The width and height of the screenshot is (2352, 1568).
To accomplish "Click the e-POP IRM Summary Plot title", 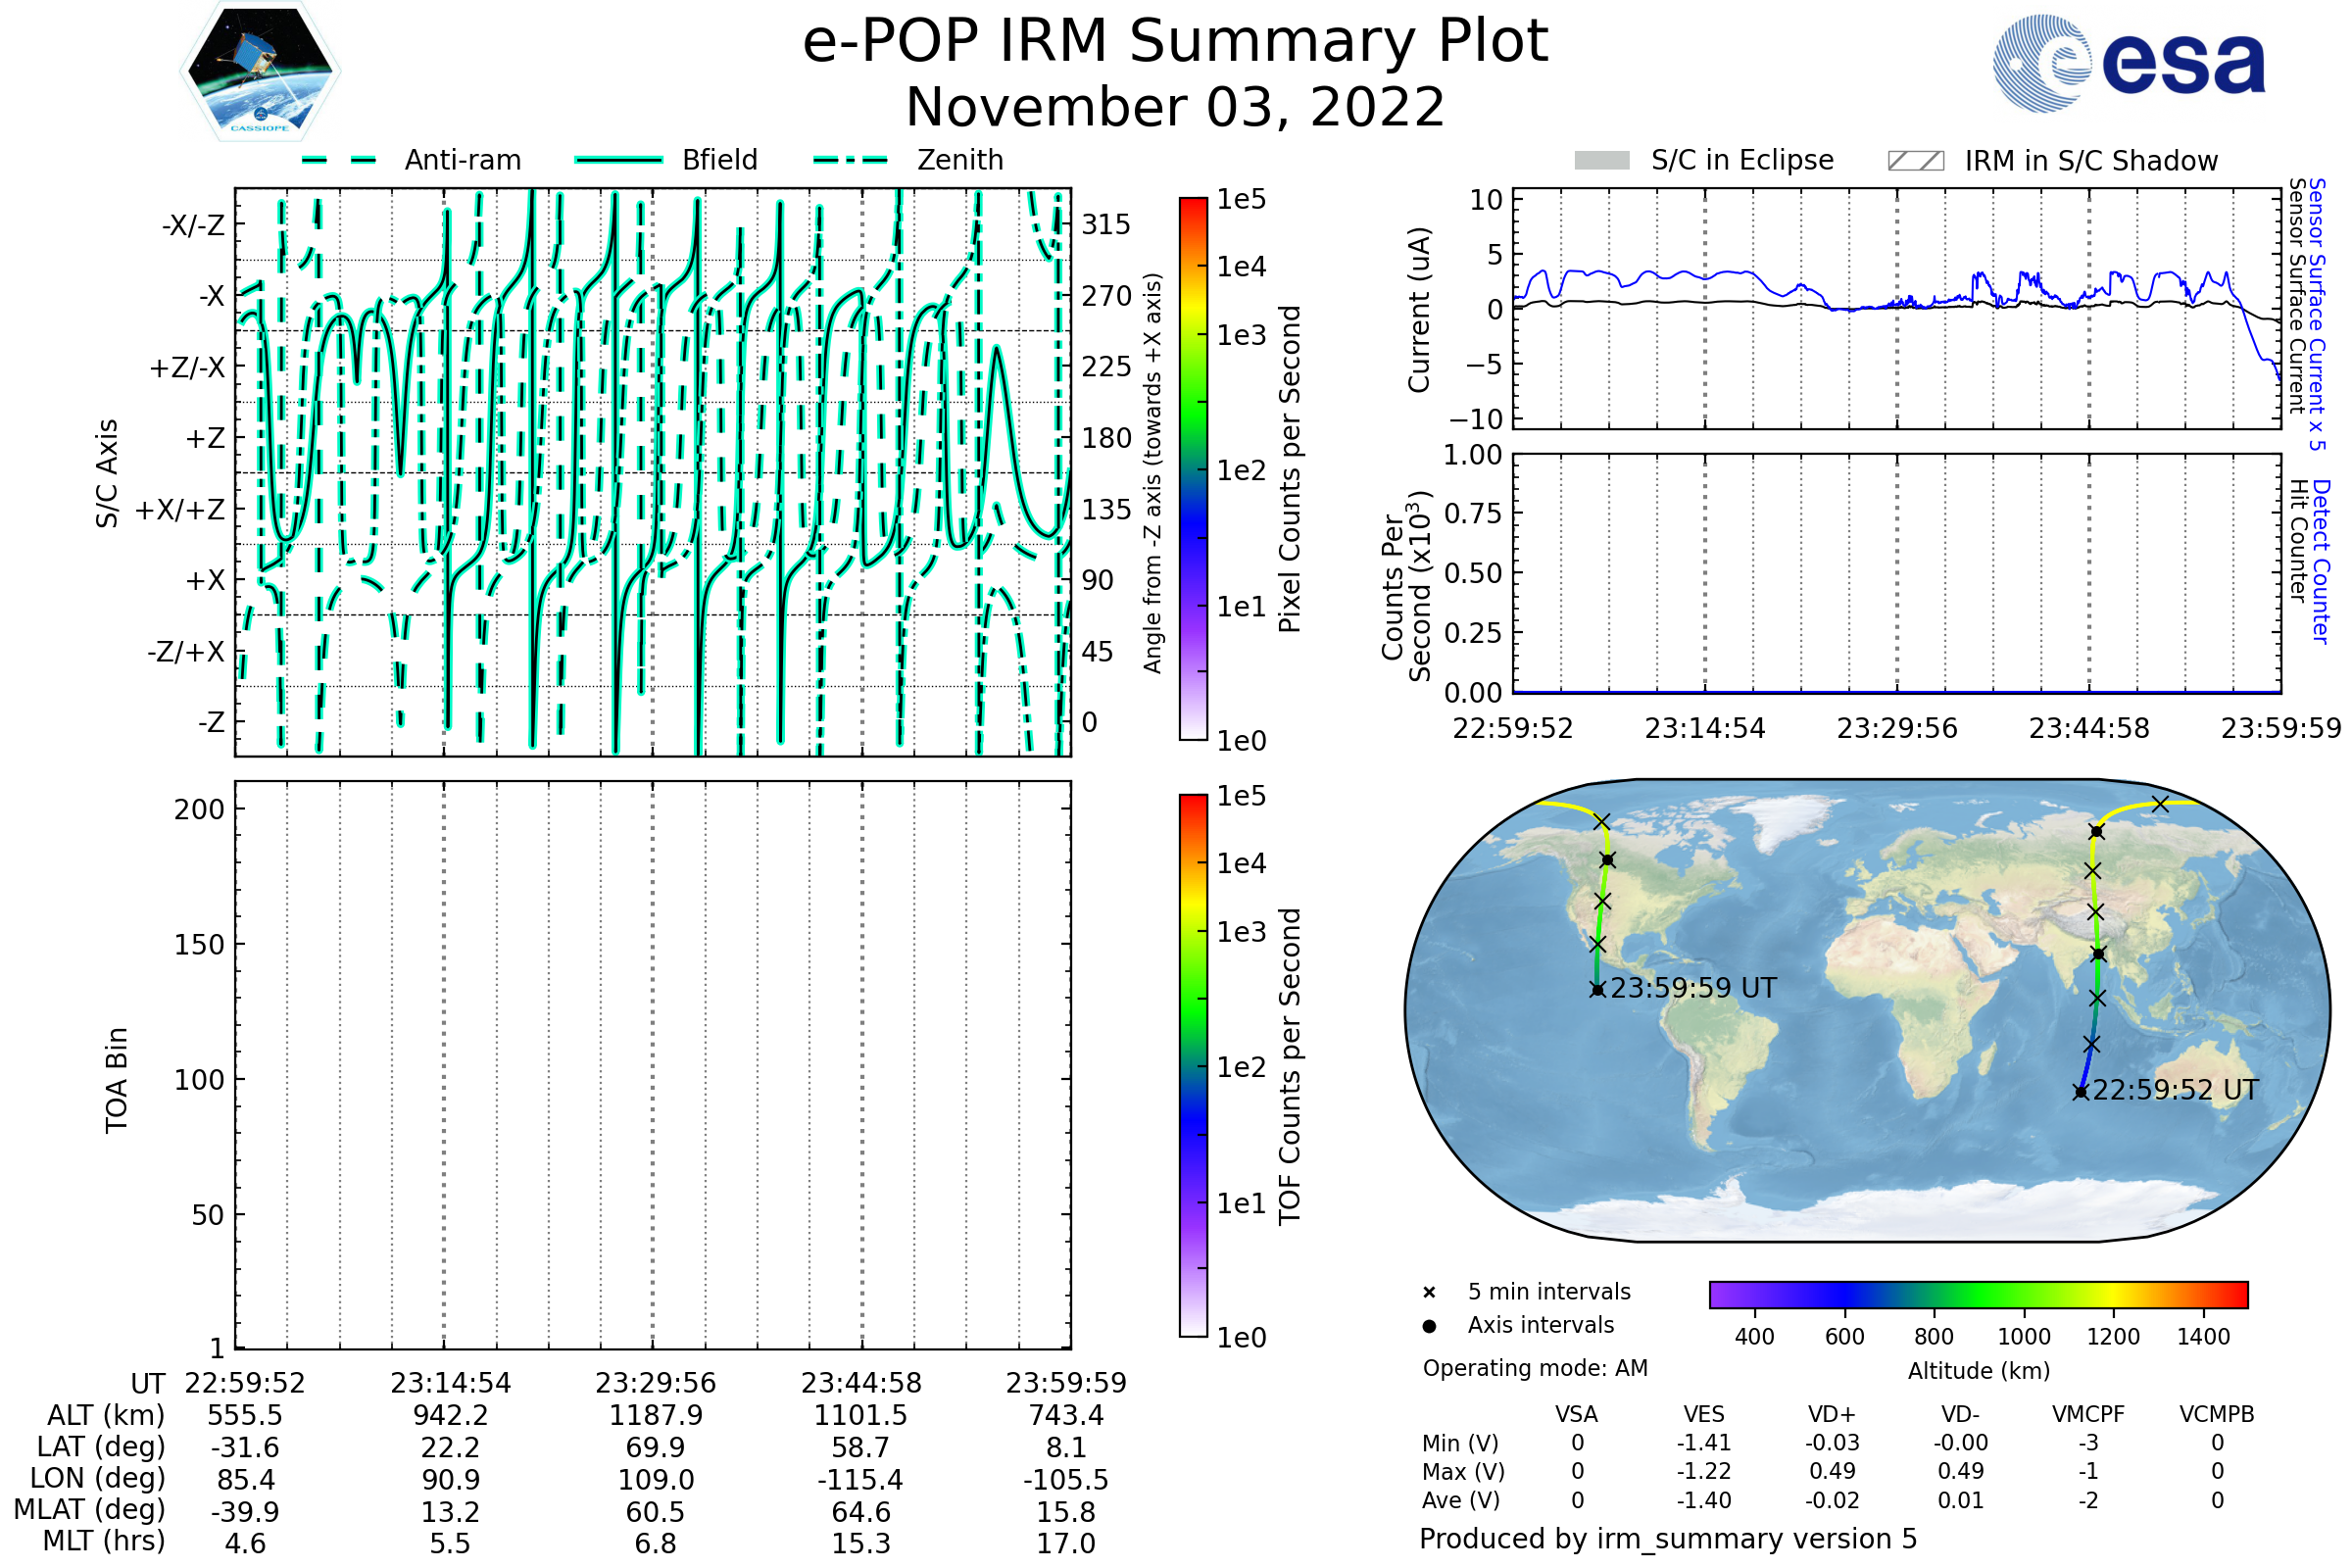I will 1175,42.
